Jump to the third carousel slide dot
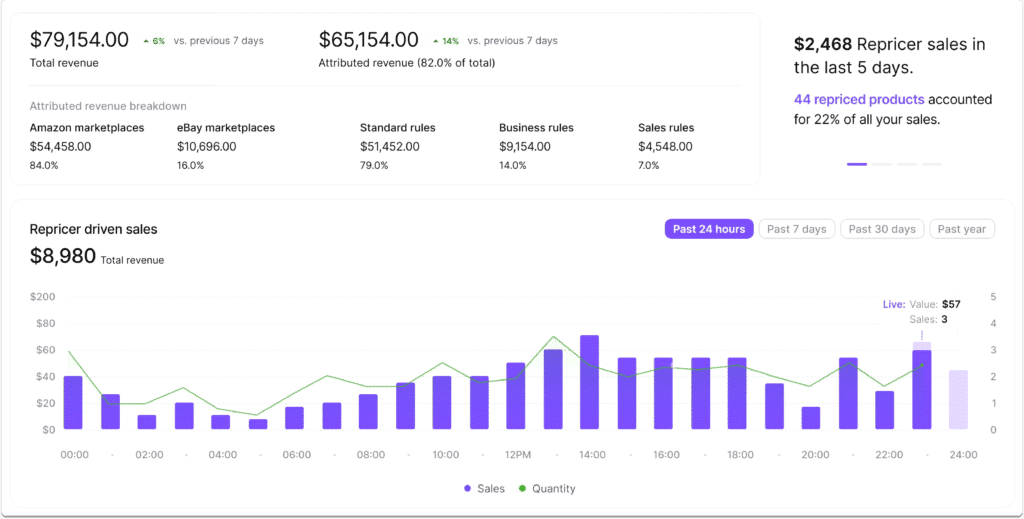This screenshot has width=1024, height=519. click(907, 164)
